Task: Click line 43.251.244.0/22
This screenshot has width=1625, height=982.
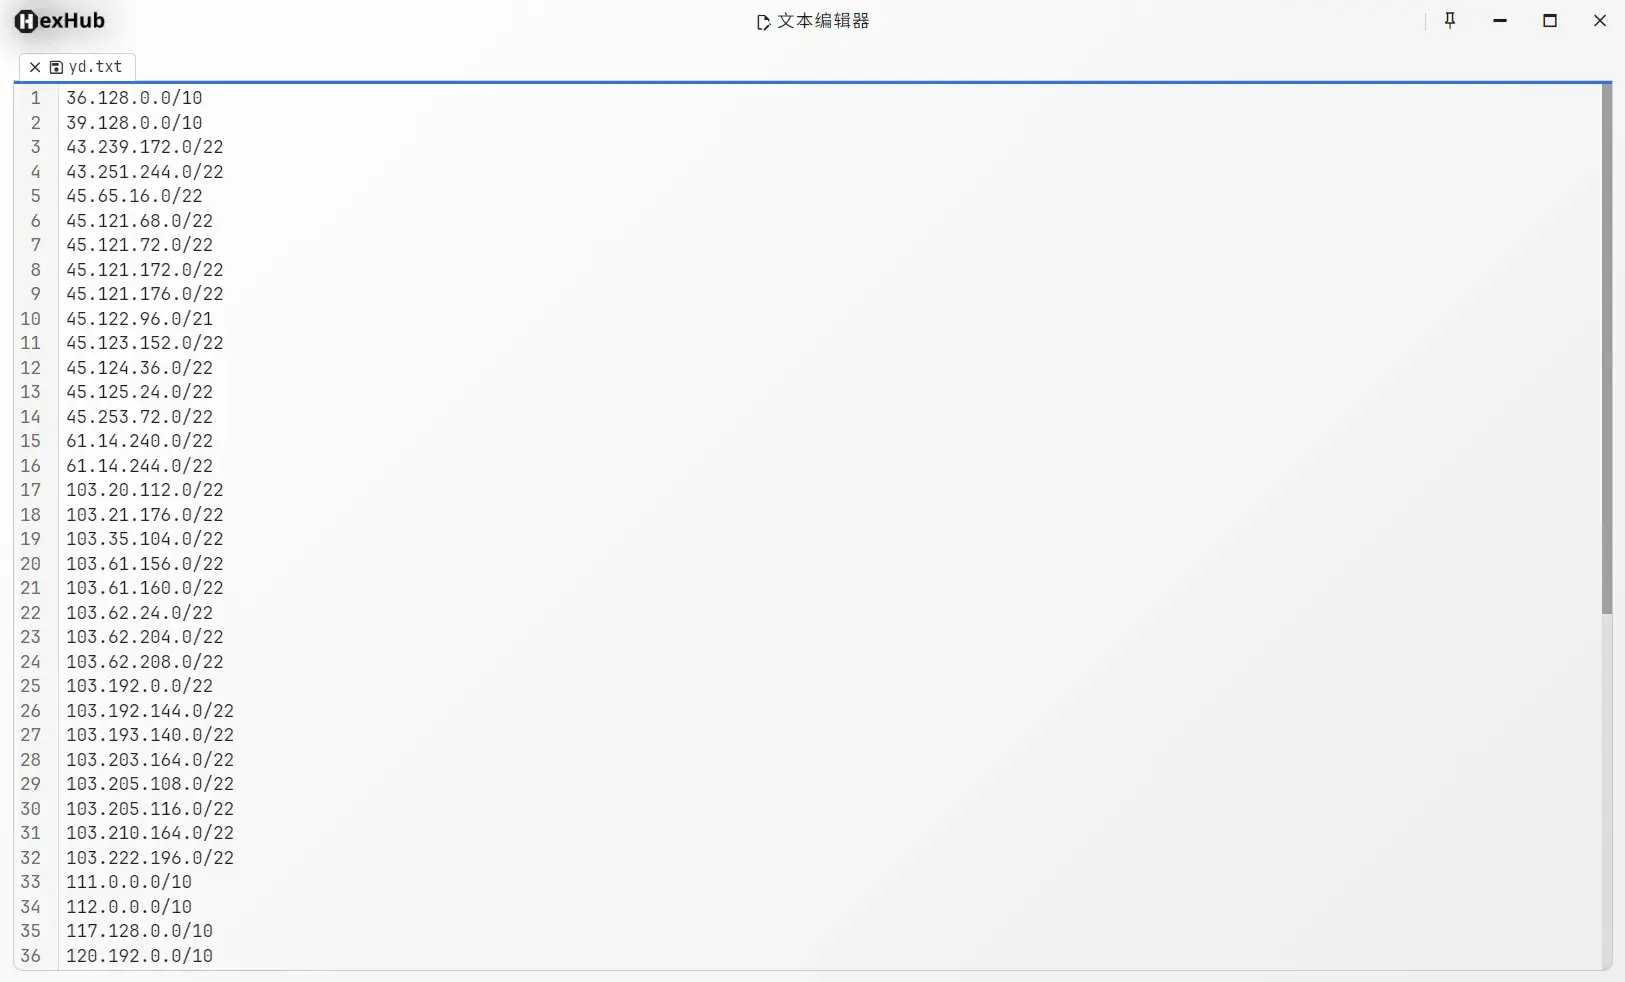Action: coord(145,171)
